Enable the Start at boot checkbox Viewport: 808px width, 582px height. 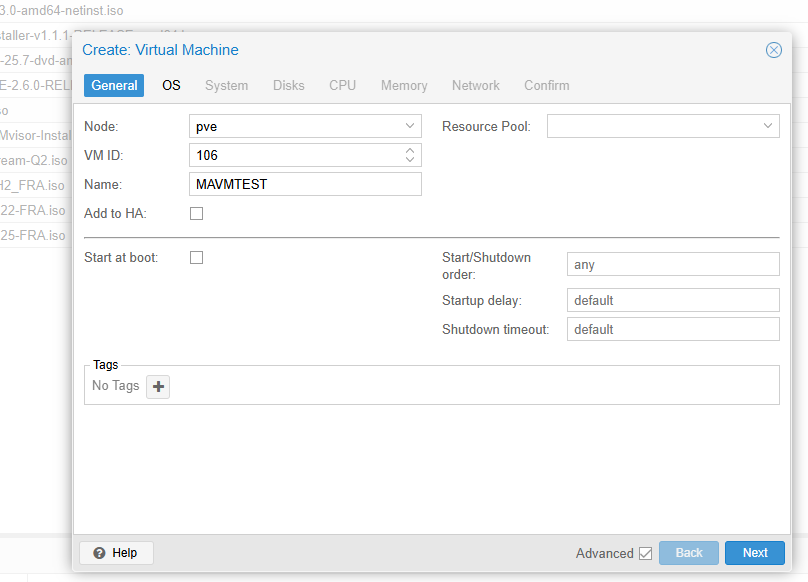(196, 257)
